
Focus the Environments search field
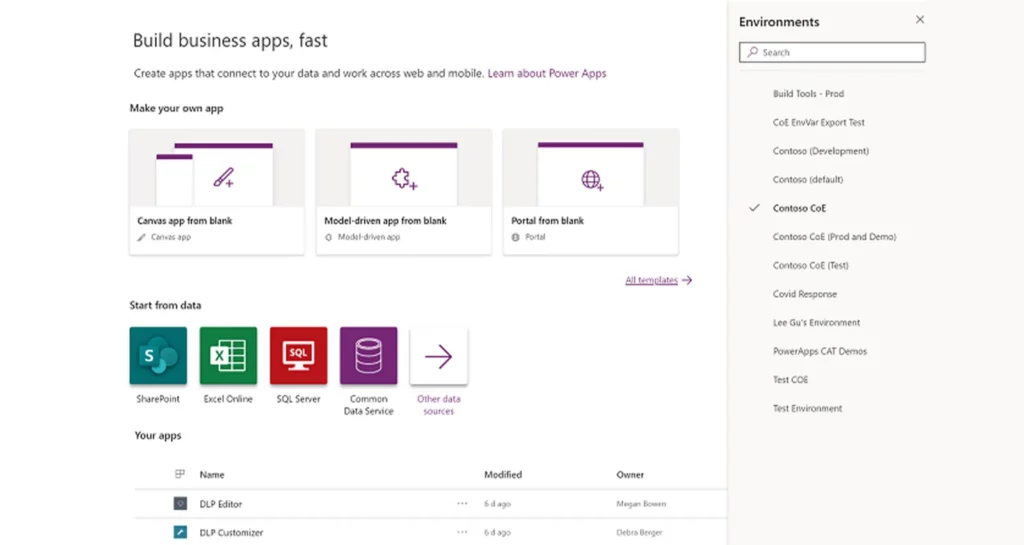pos(832,52)
